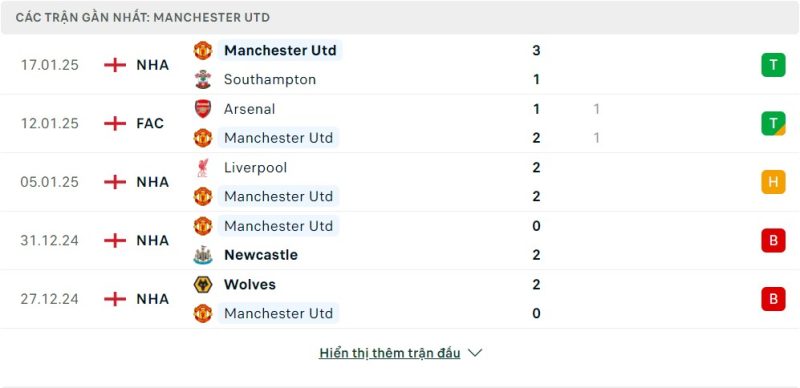This screenshot has width=800, height=388.
Task: Click the Arsenal club crest icon
Action: point(203,109)
